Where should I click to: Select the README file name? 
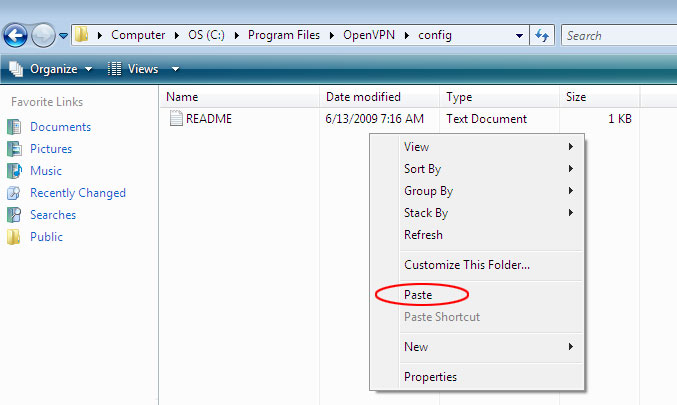coord(209,119)
